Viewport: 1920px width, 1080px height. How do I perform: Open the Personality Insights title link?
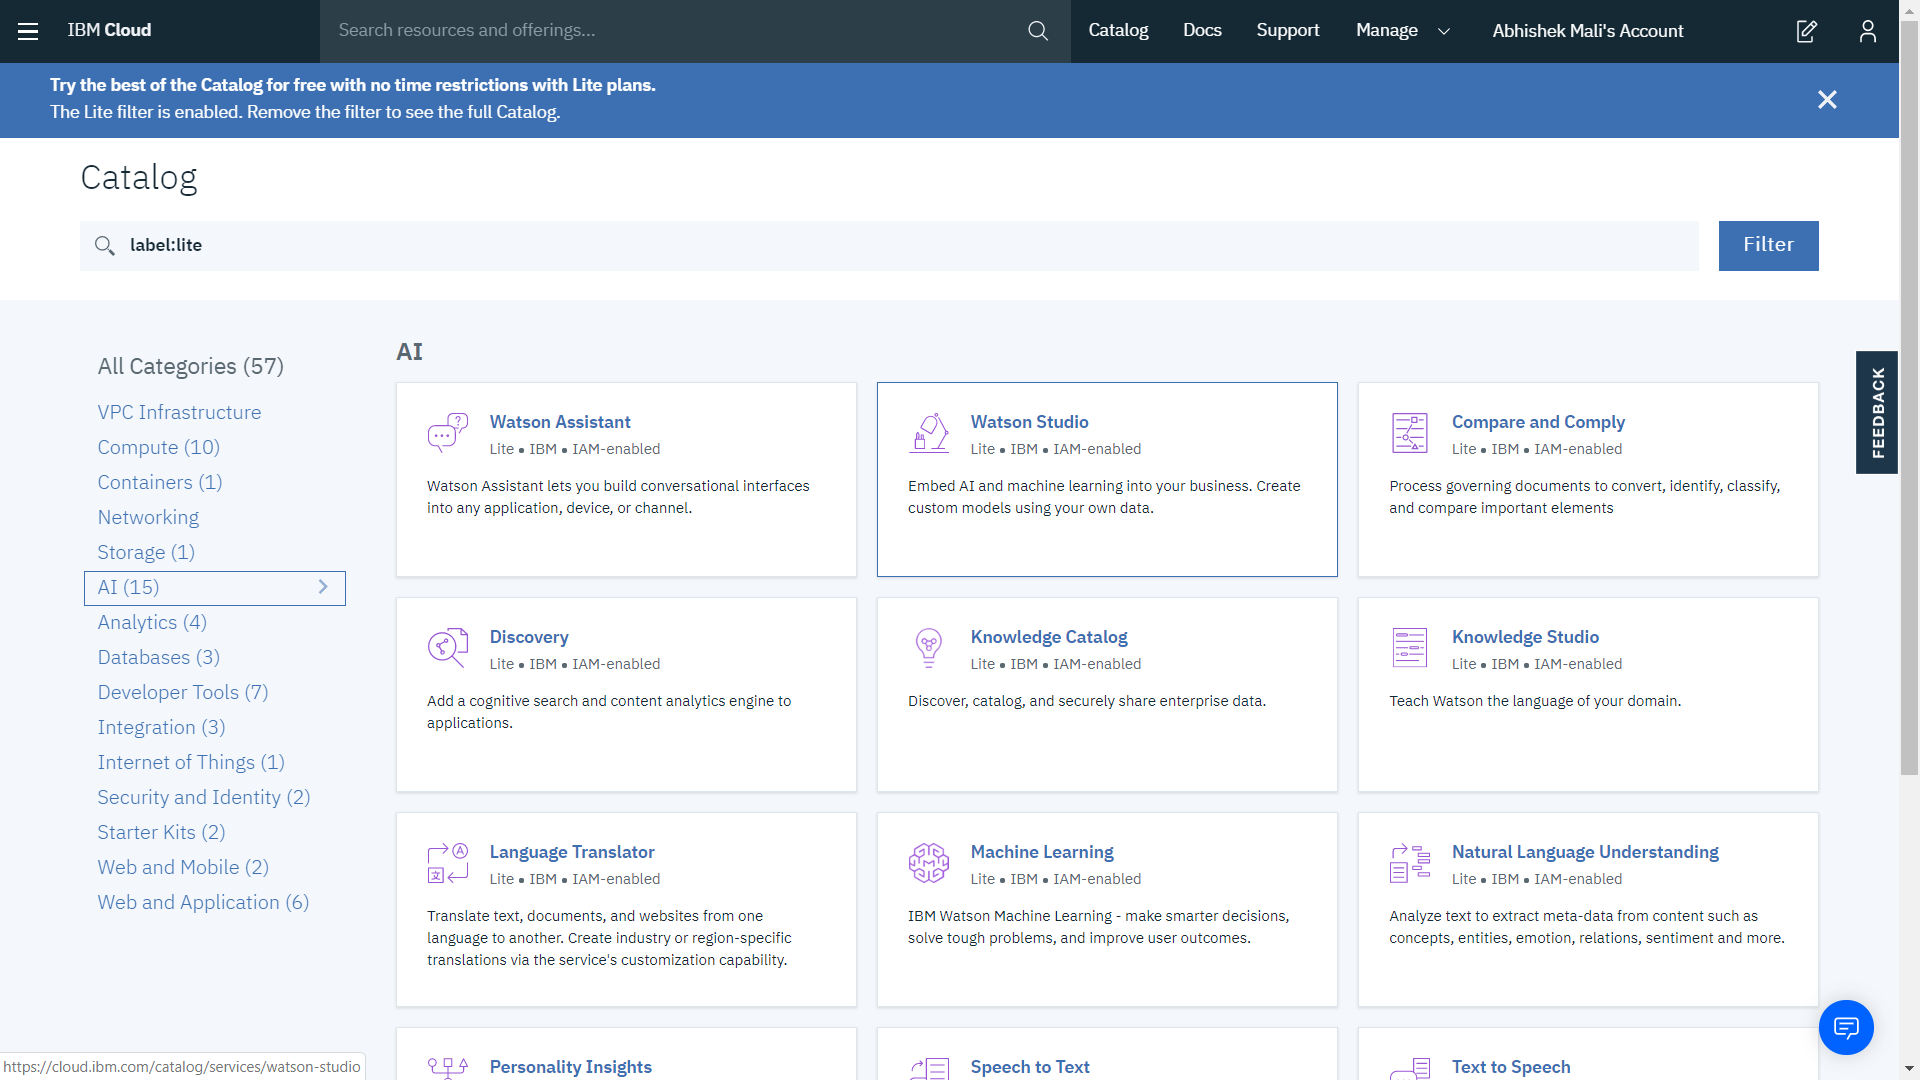click(x=570, y=1067)
